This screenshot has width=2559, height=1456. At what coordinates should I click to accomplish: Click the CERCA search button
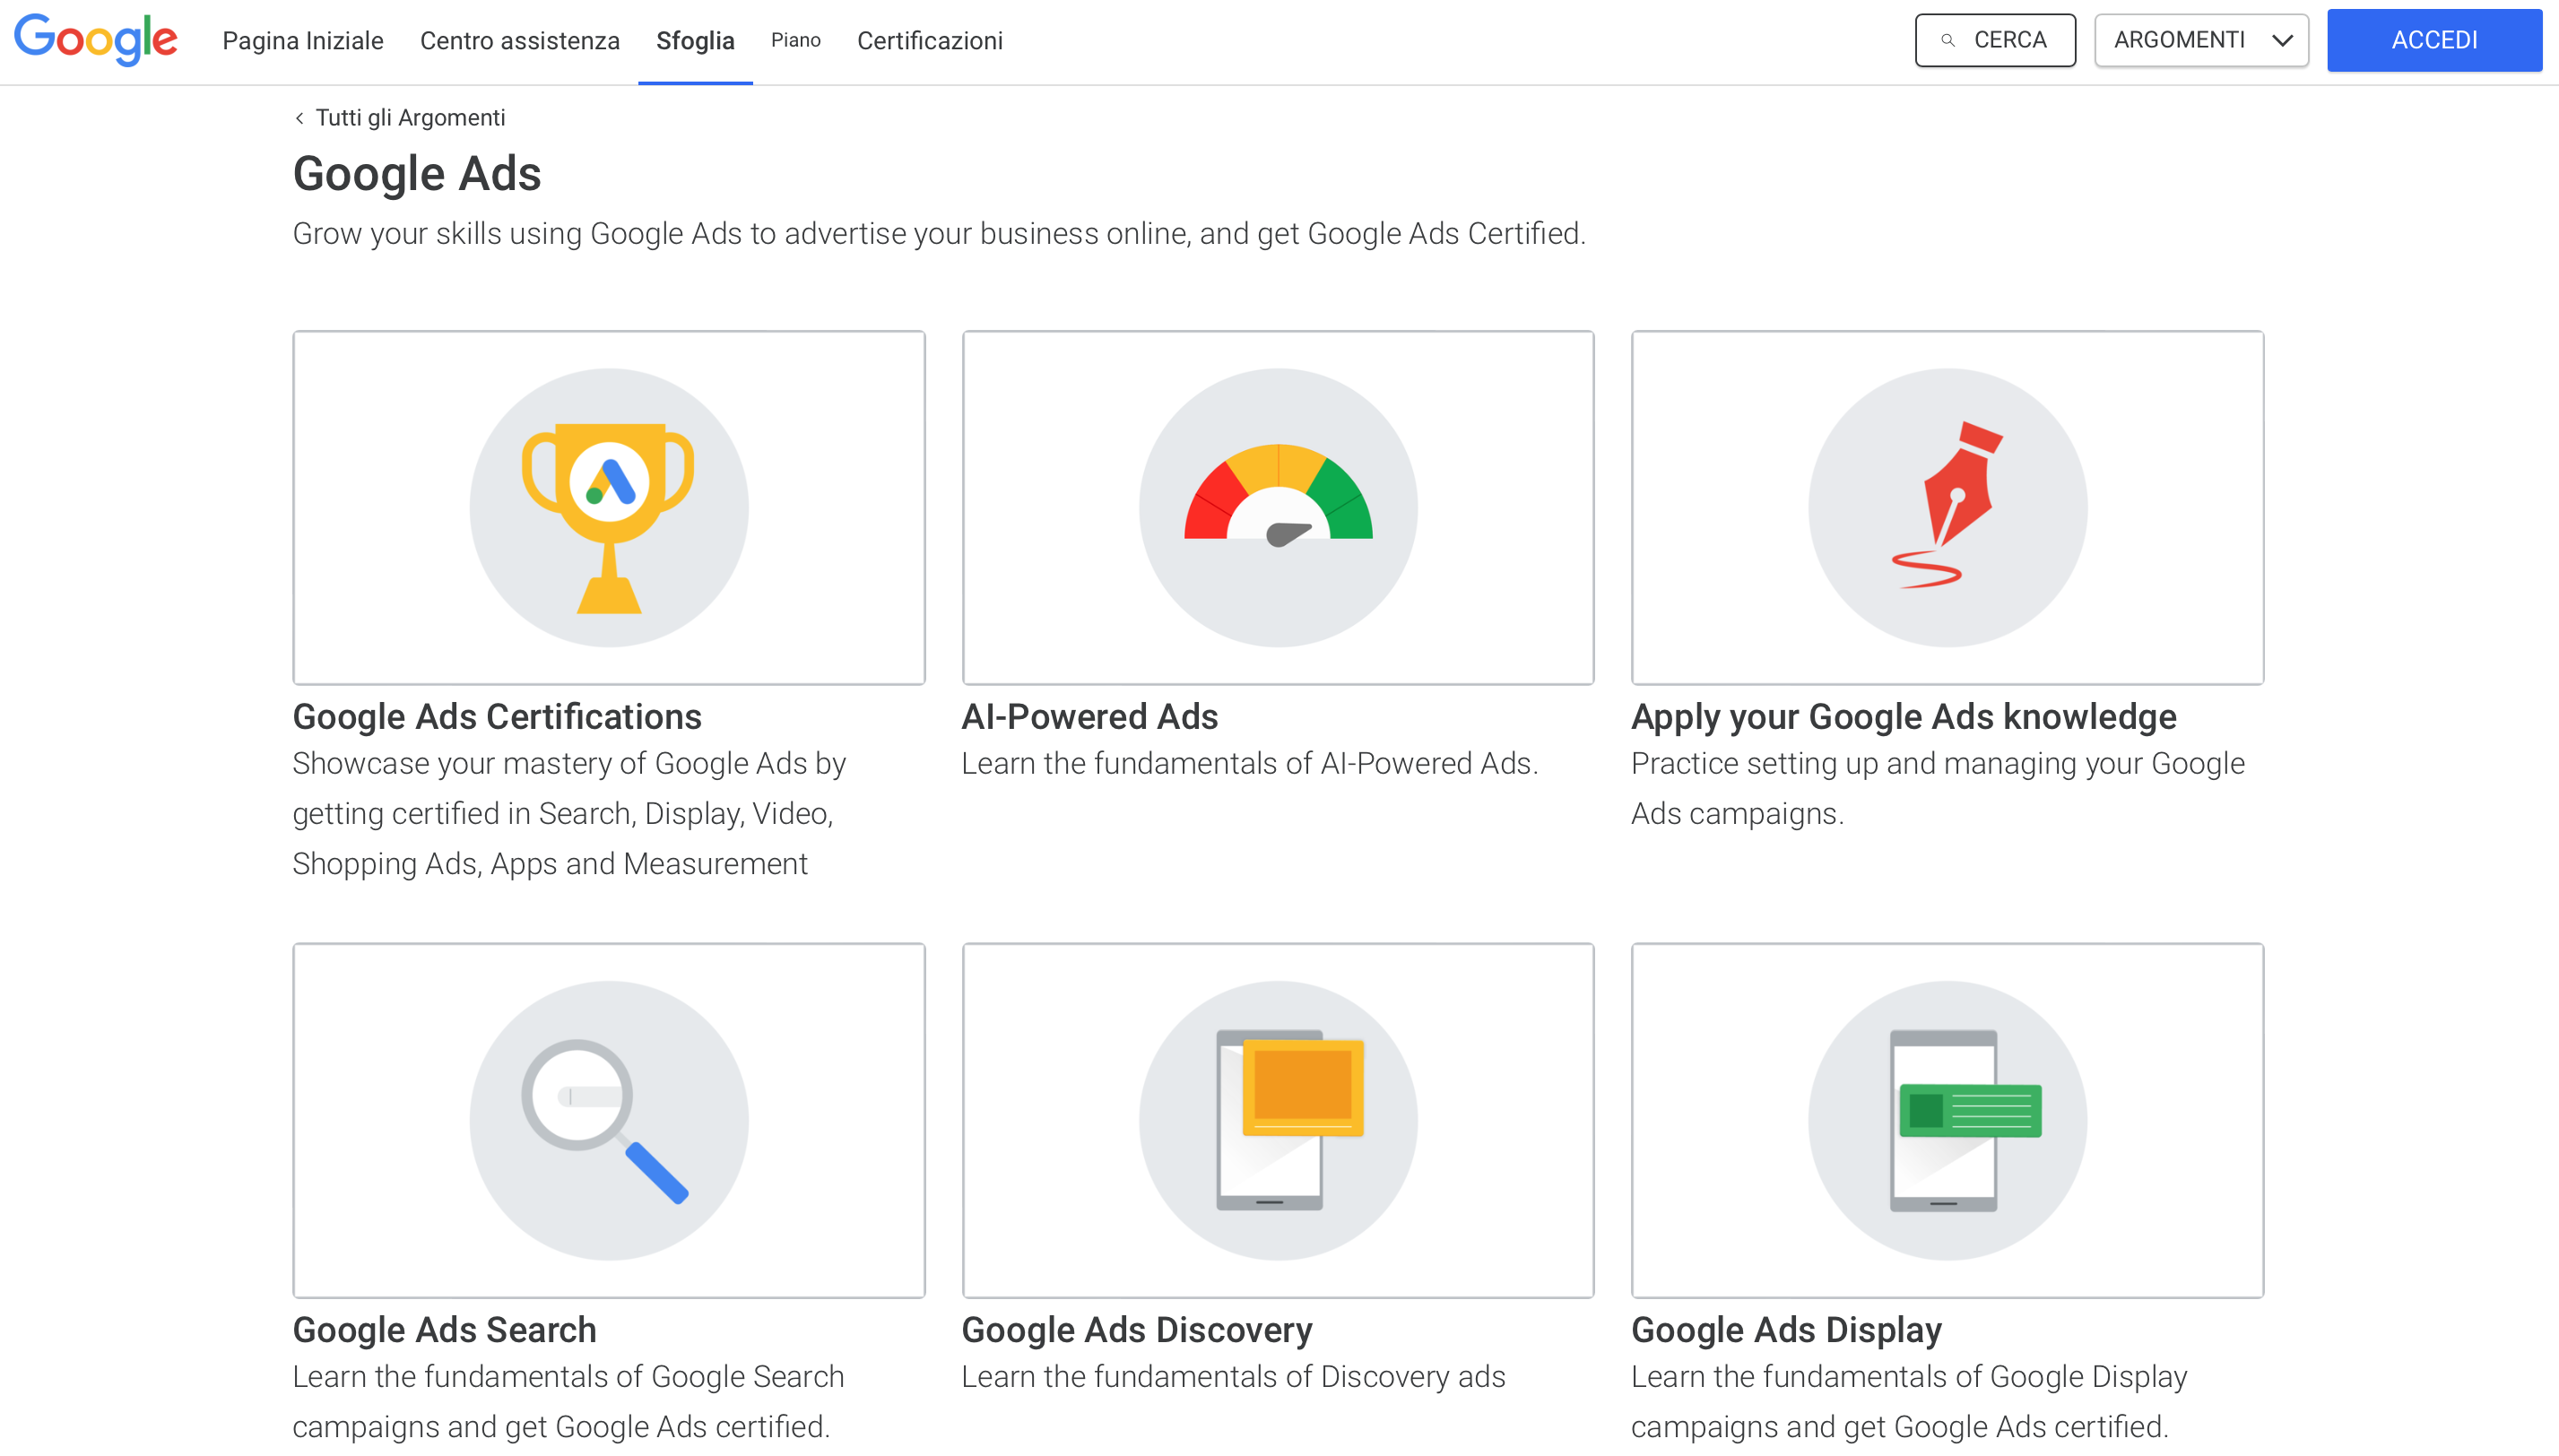(x=1995, y=40)
